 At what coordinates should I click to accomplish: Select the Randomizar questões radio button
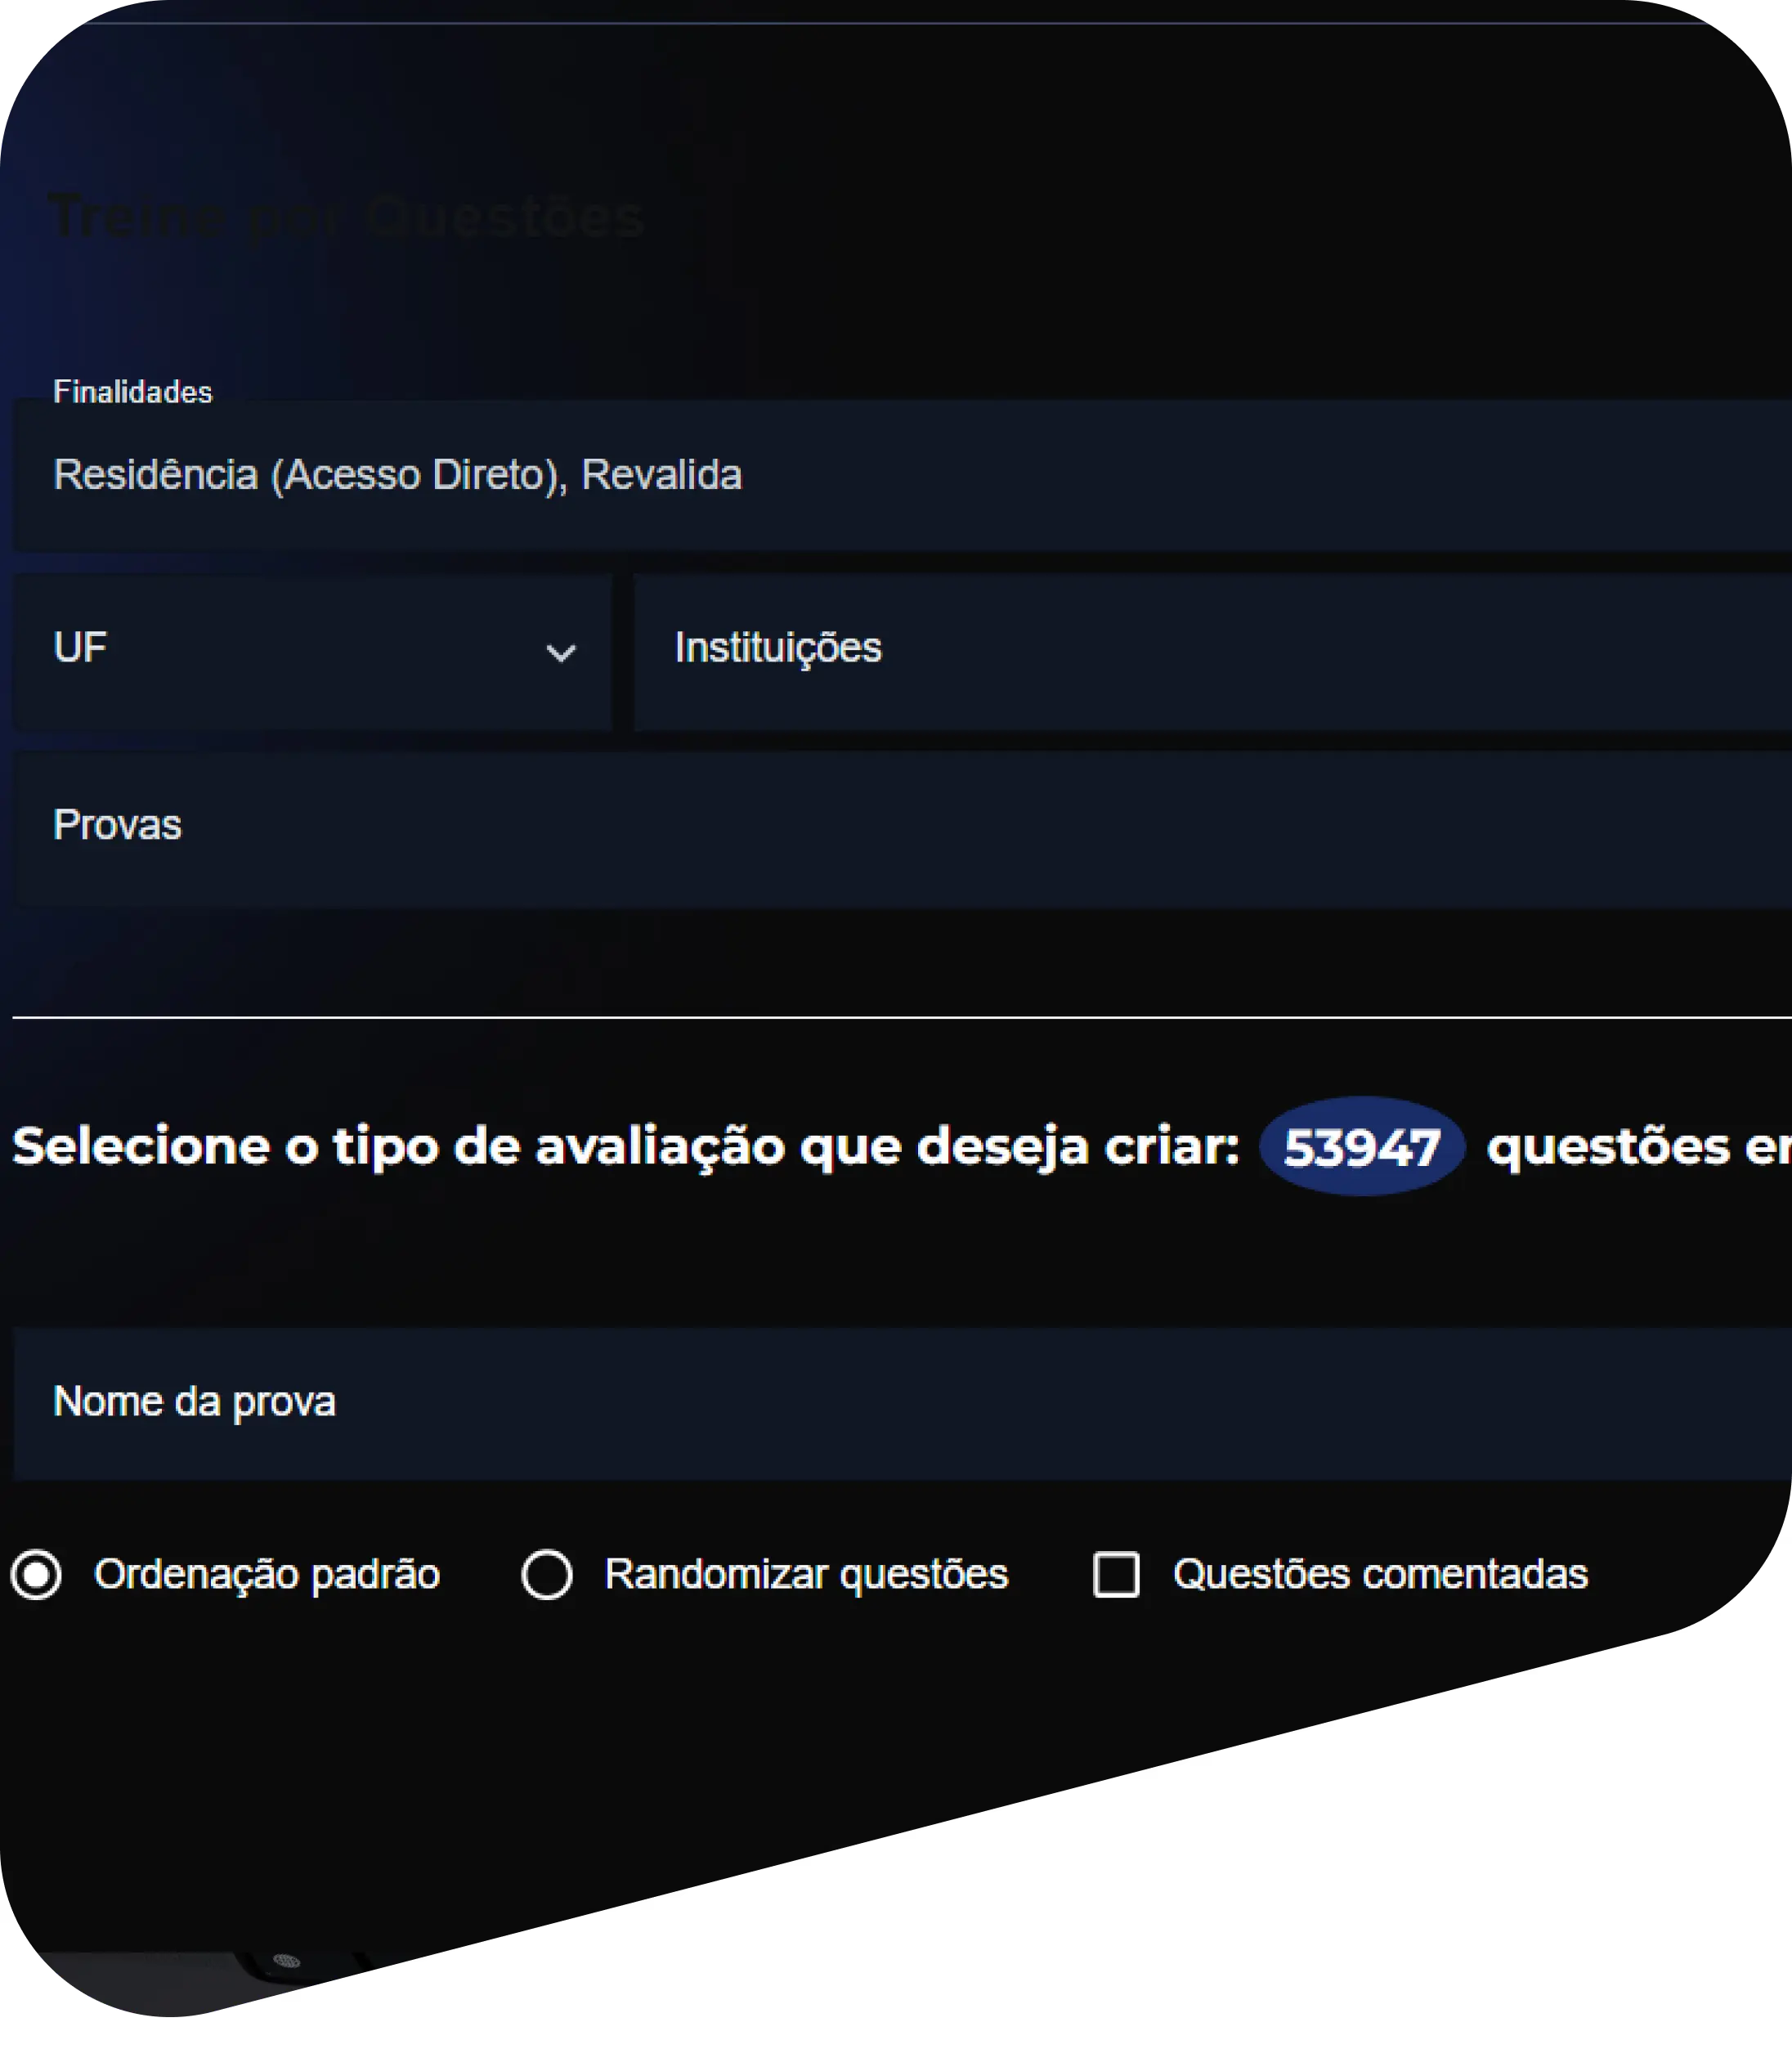pyautogui.click(x=547, y=1575)
